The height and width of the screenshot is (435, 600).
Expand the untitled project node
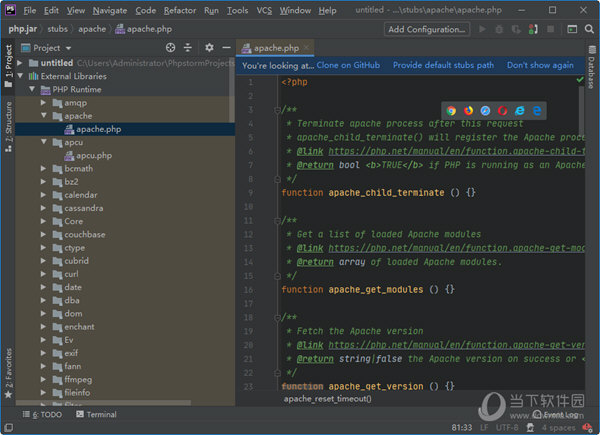20,63
